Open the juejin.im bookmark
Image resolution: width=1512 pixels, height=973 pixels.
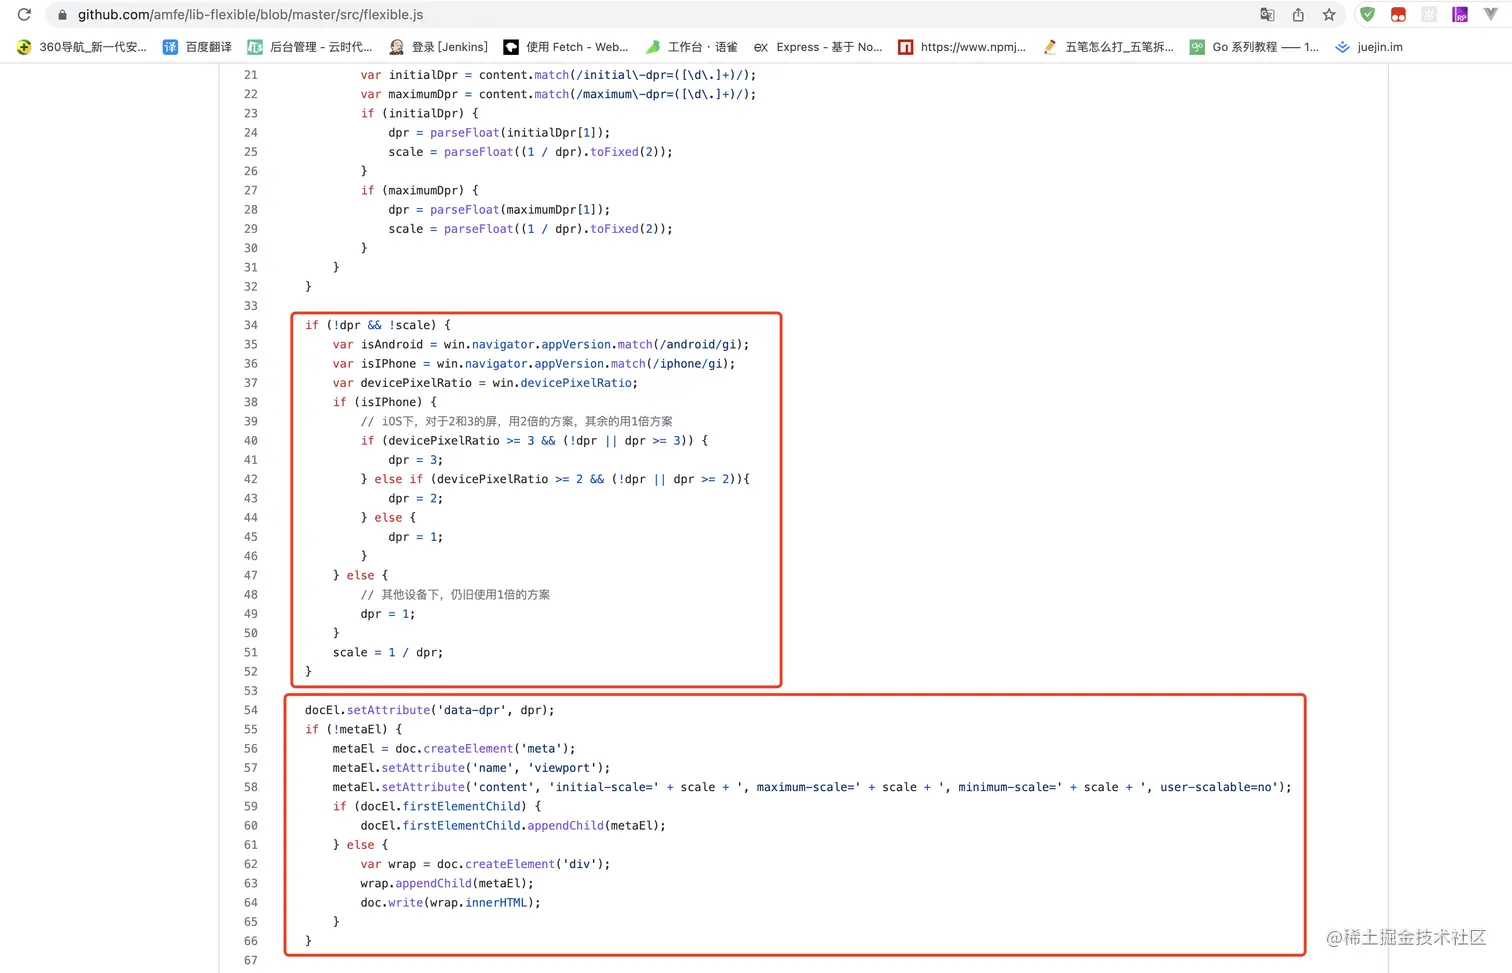pos(1369,47)
